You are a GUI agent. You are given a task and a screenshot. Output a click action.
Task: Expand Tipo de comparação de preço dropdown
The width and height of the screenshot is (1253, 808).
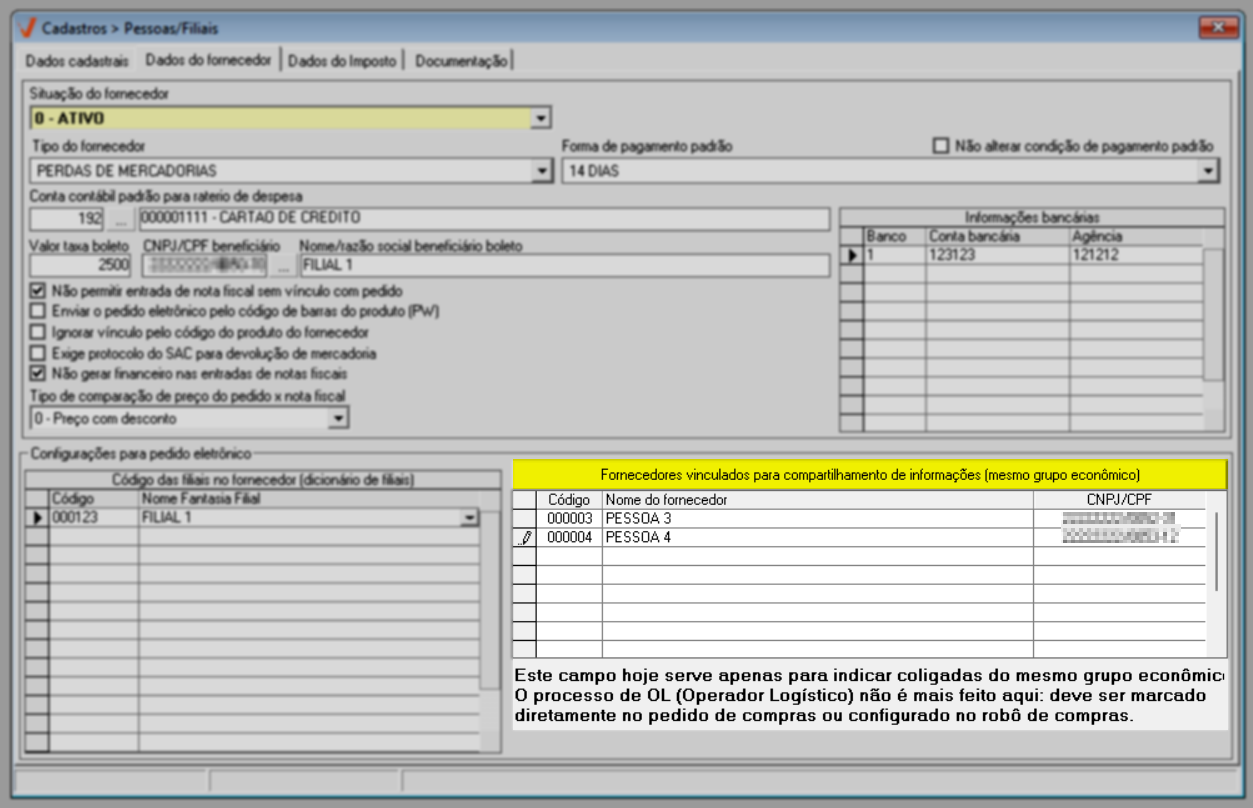click(x=339, y=418)
